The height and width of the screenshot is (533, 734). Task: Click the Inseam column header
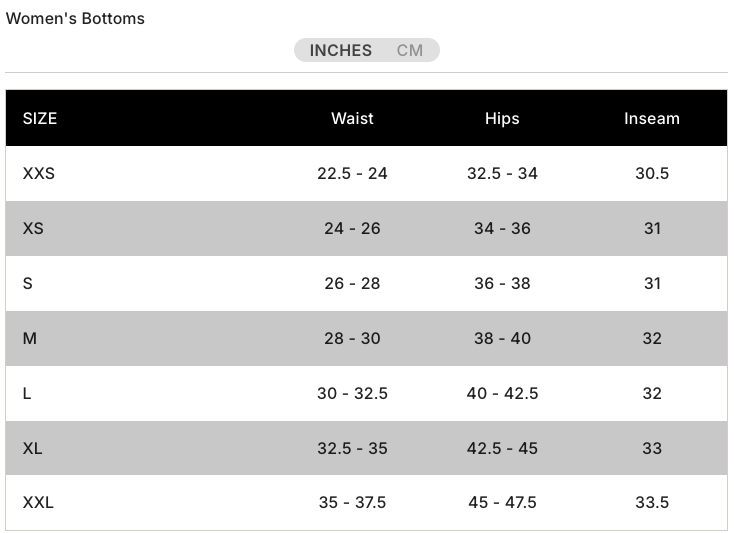[652, 118]
